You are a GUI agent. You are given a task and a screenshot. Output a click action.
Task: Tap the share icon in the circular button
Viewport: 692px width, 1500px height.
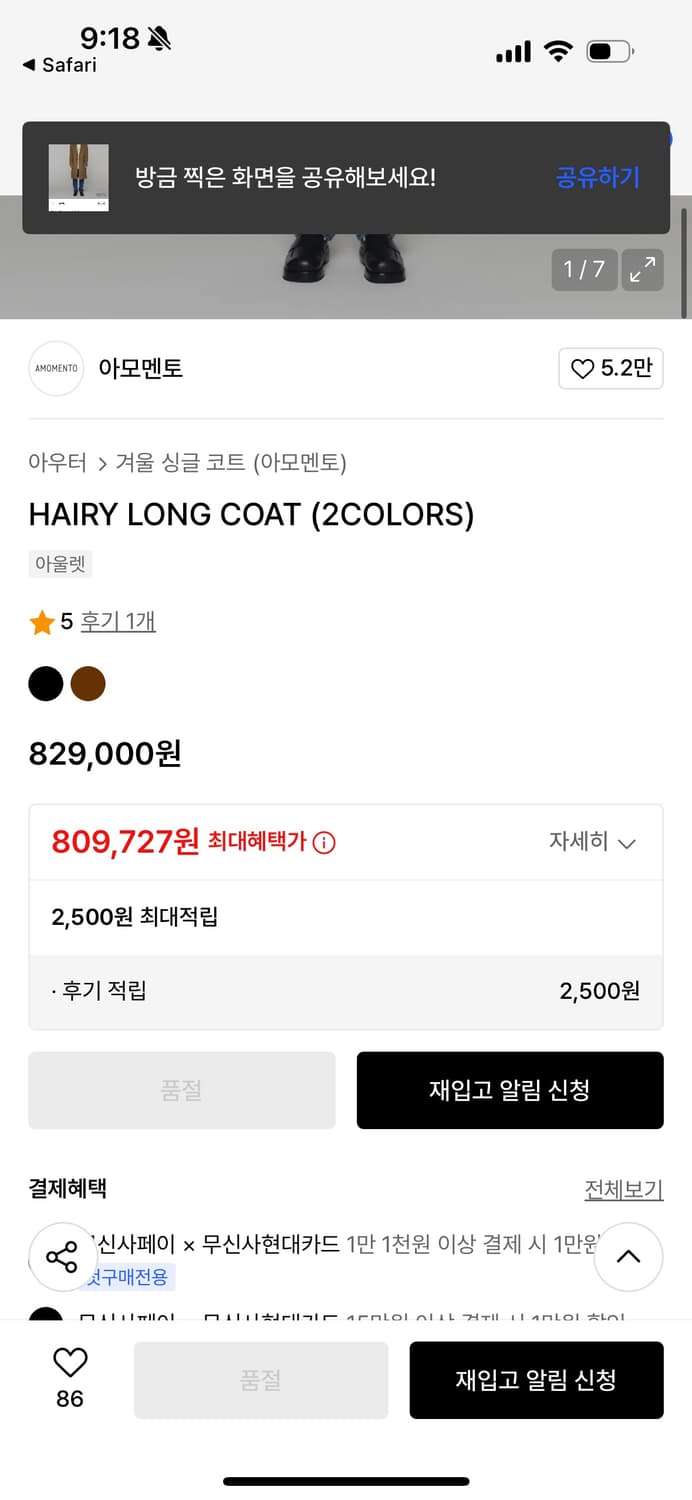click(62, 1257)
